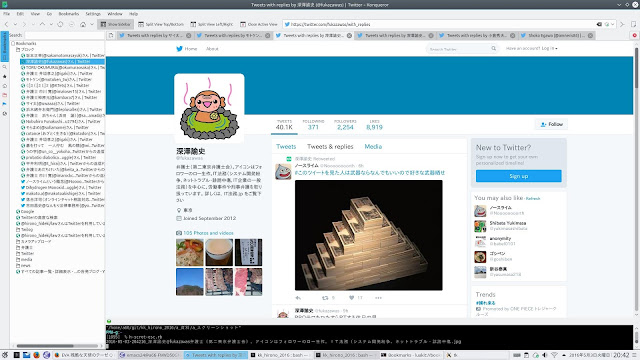Viewport: 640px width, 360px height.
Task: Switch to the Media timeline tab
Action: point(373,147)
